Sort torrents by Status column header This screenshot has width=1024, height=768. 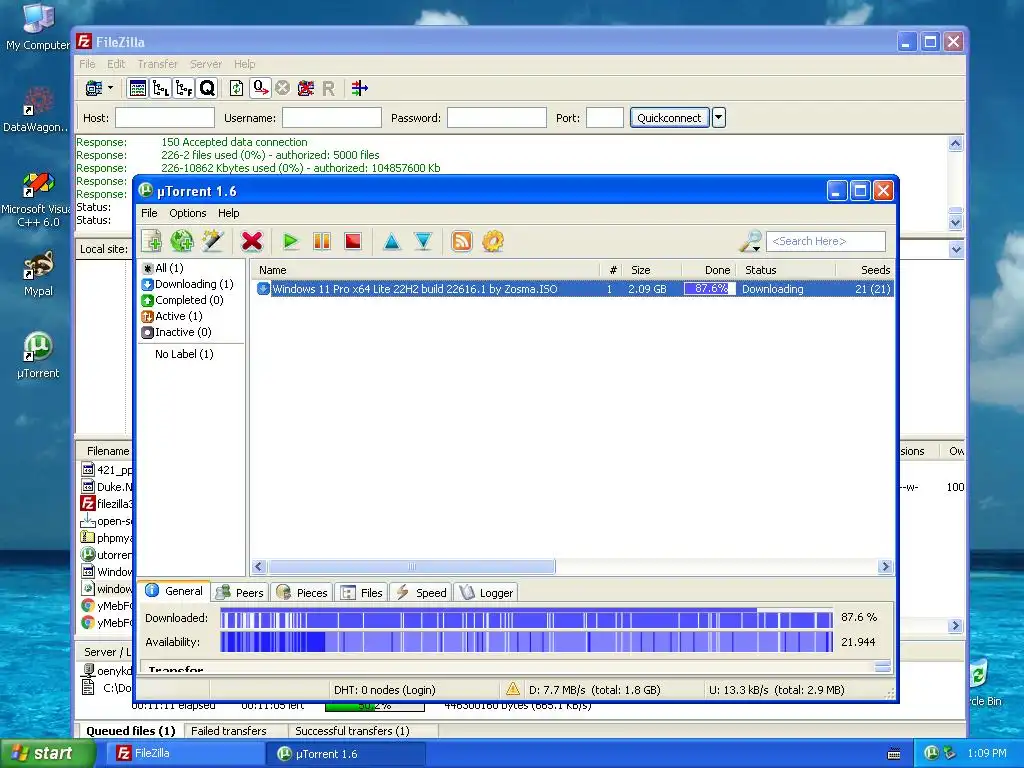(x=786, y=270)
